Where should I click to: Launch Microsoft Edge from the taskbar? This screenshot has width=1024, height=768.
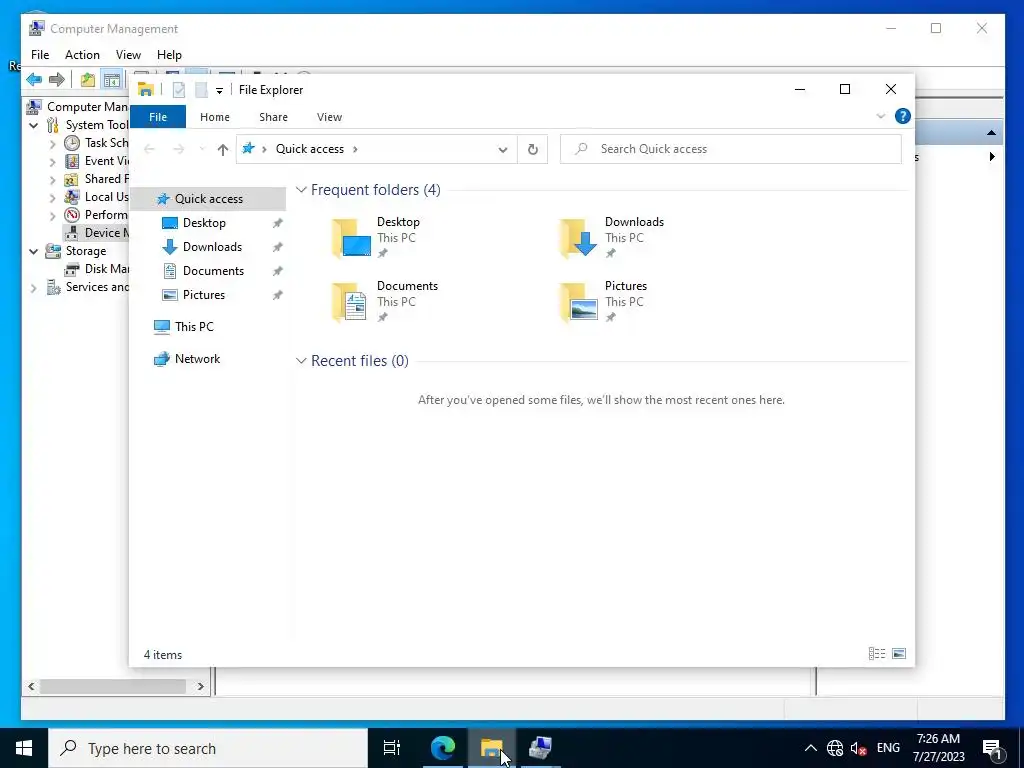pyautogui.click(x=442, y=748)
